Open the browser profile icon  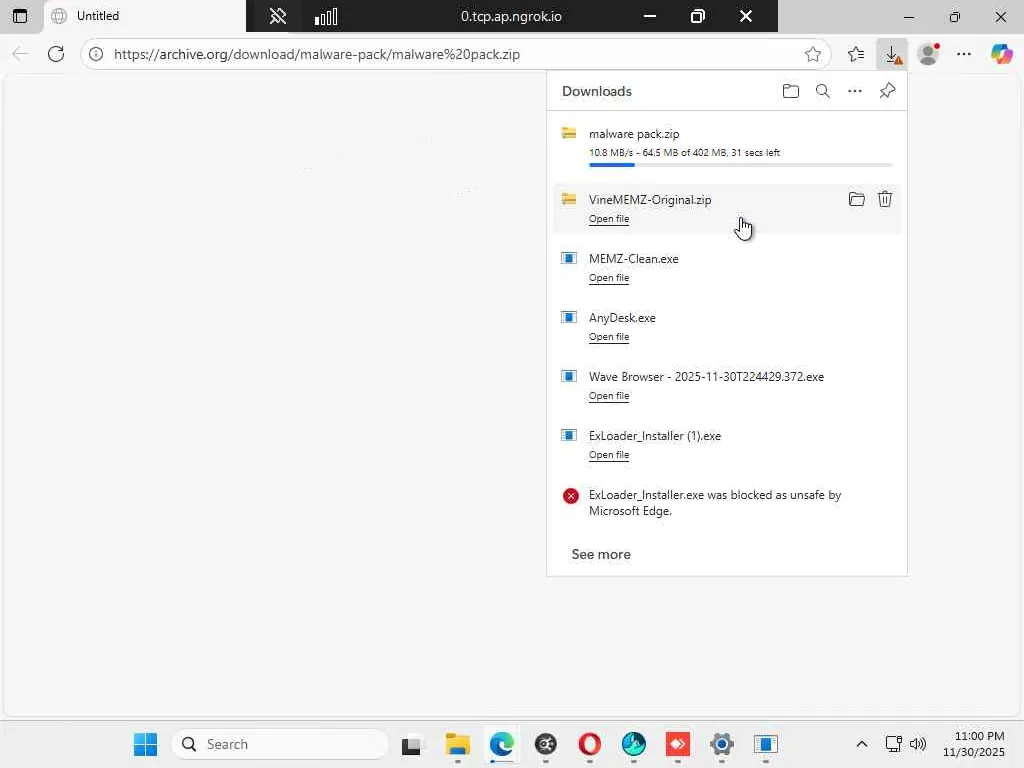pyautogui.click(x=928, y=54)
